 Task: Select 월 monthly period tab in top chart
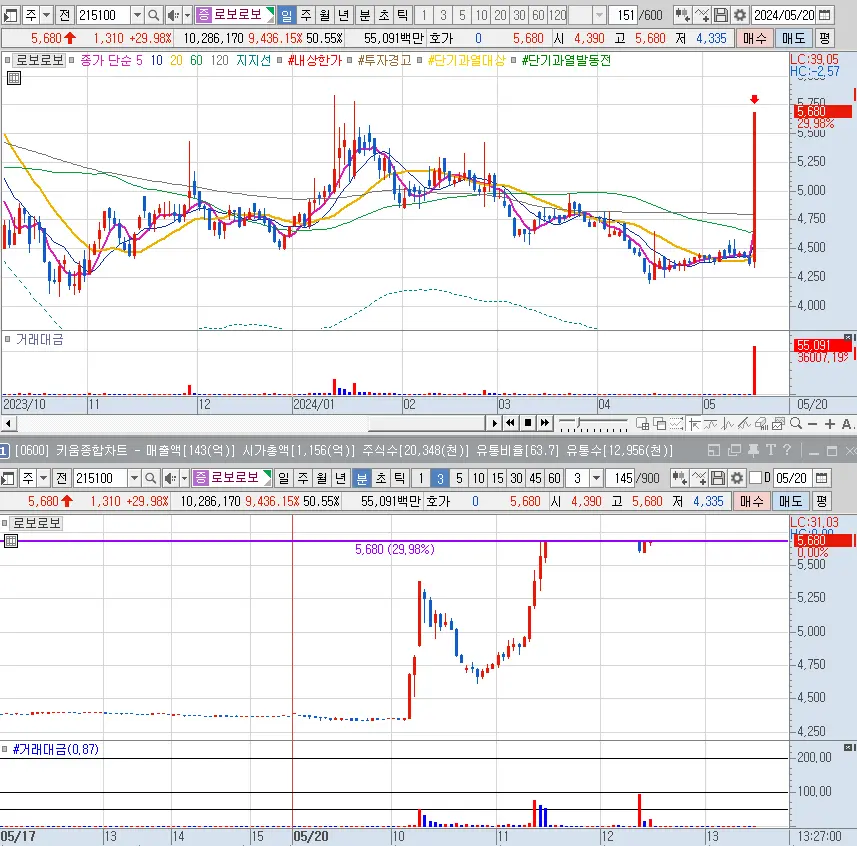[325, 15]
